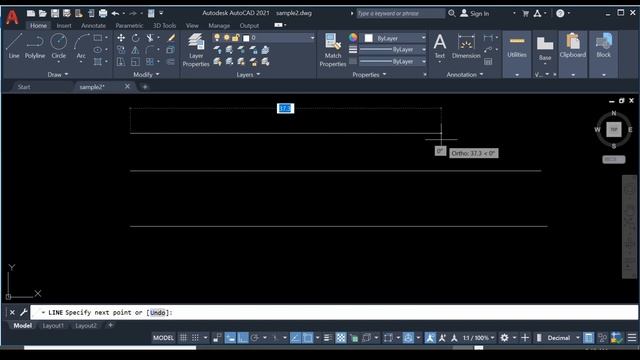Toggle snap mode dotted grid in status bar

tap(196, 338)
